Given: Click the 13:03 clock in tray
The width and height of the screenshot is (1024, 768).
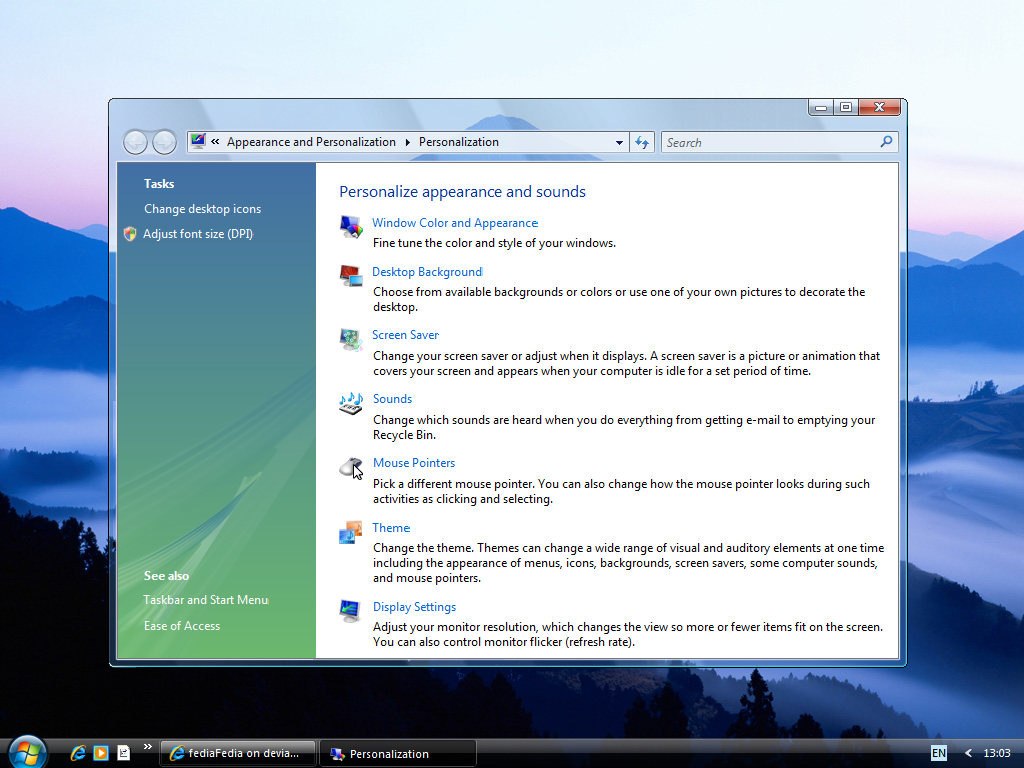Looking at the screenshot, I should click(997, 753).
